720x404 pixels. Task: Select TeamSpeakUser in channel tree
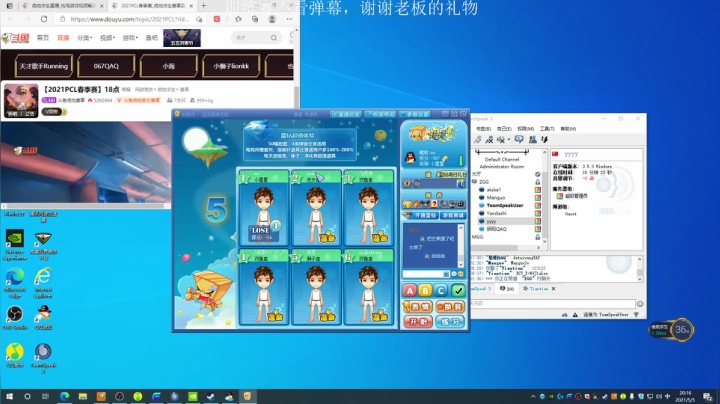click(x=505, y=205)
